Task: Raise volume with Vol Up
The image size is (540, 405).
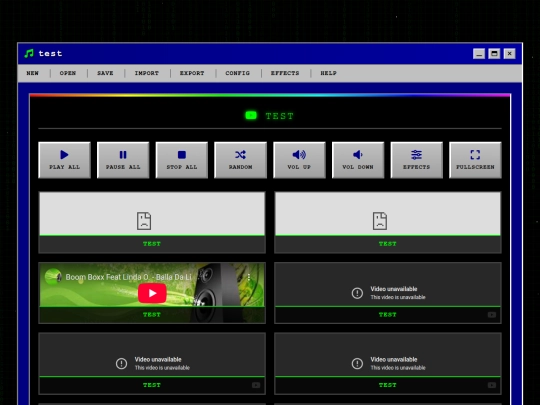Action: (x=299, y=160)
